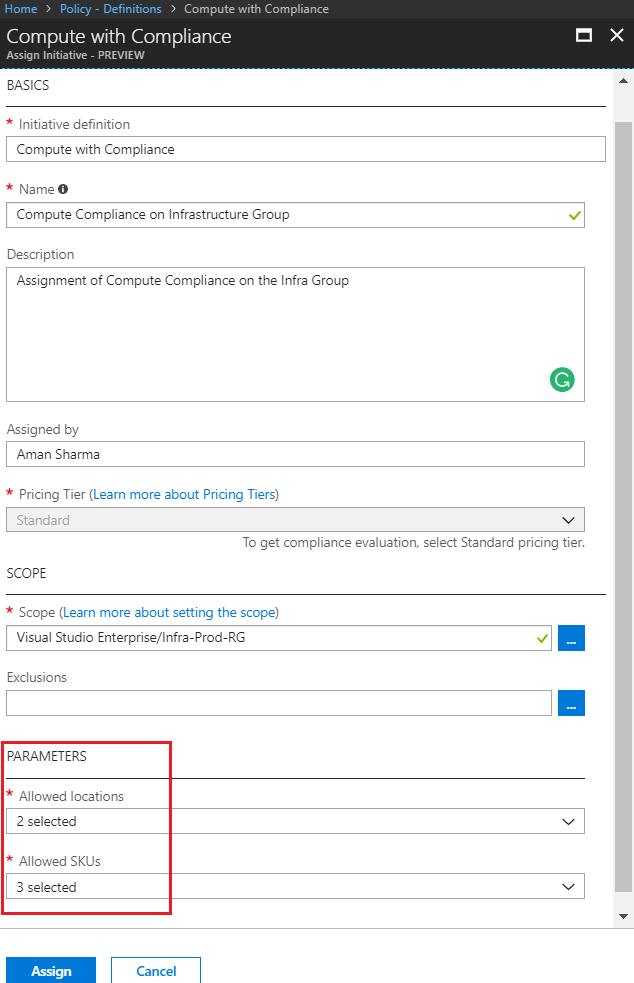Screen dimensions: 634x983
Task: Close the Compute with Compliance blade
Action: [x=617, y=35]
